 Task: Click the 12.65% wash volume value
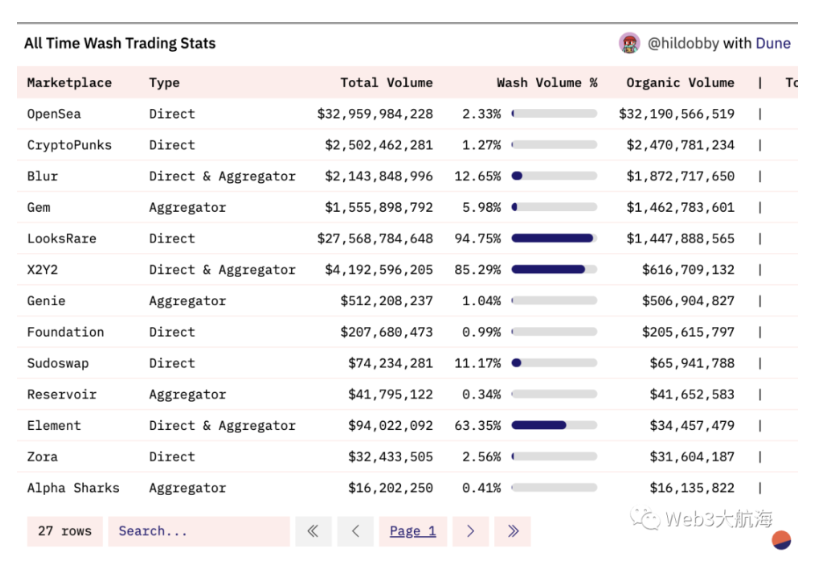478,176
